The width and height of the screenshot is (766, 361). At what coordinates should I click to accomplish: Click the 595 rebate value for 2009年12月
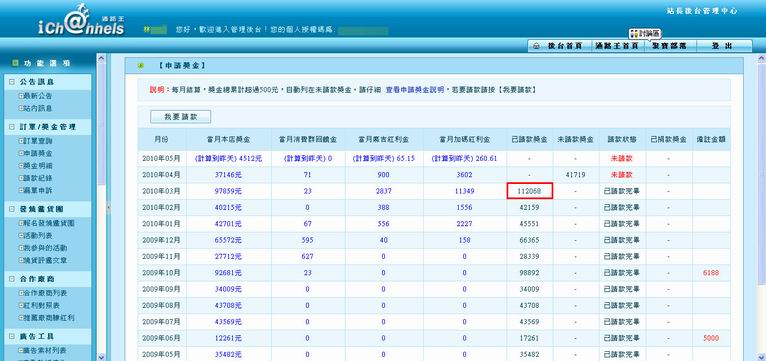(307, 240)
